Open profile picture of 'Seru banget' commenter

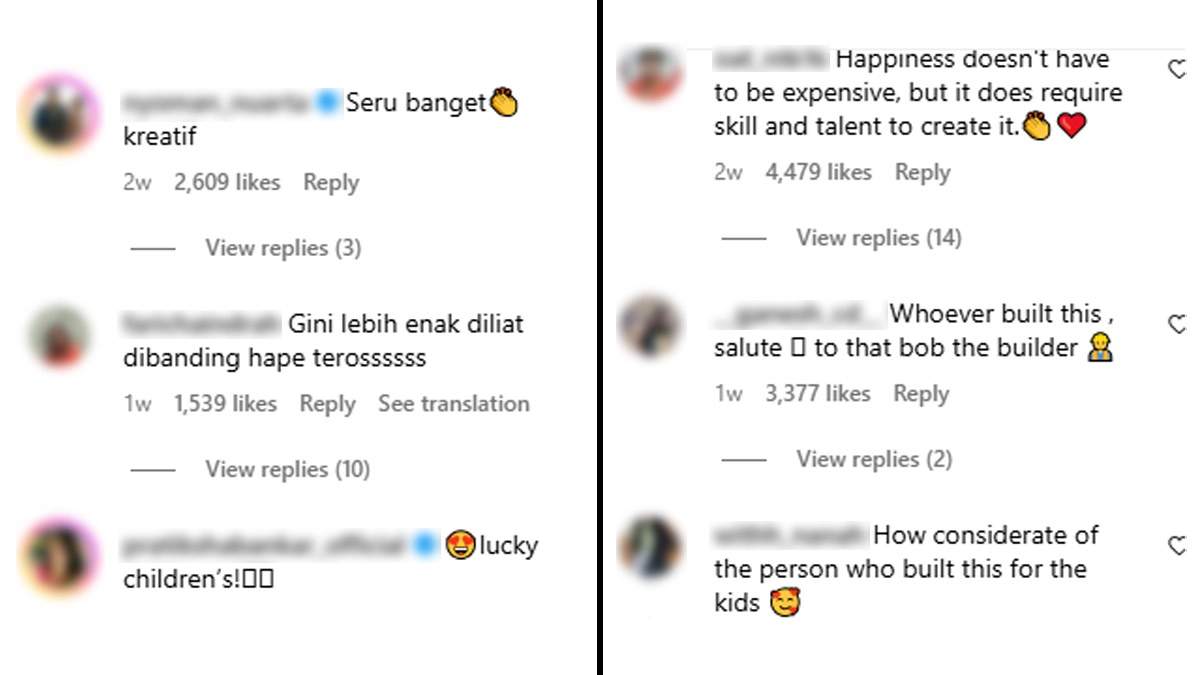tap(59, 116)
